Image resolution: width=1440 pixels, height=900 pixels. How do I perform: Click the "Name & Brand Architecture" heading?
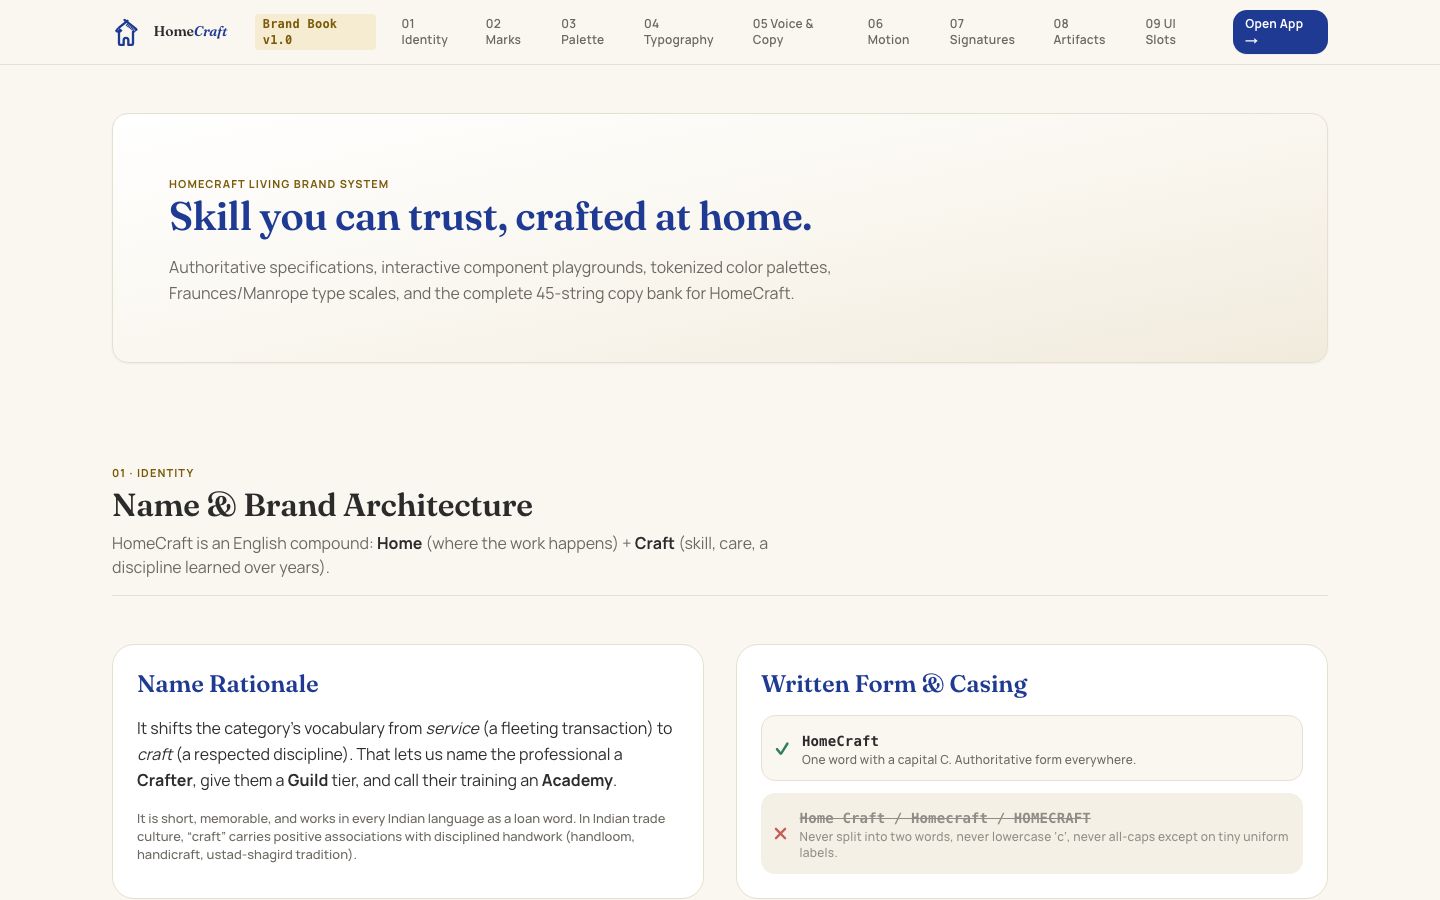322,505
